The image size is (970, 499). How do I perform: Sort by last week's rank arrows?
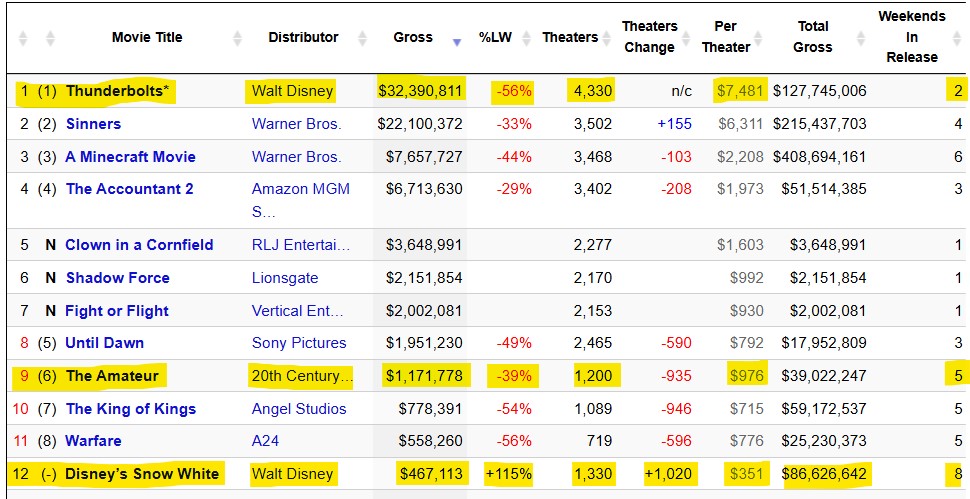pyautogui.click(x=51, y=38)
